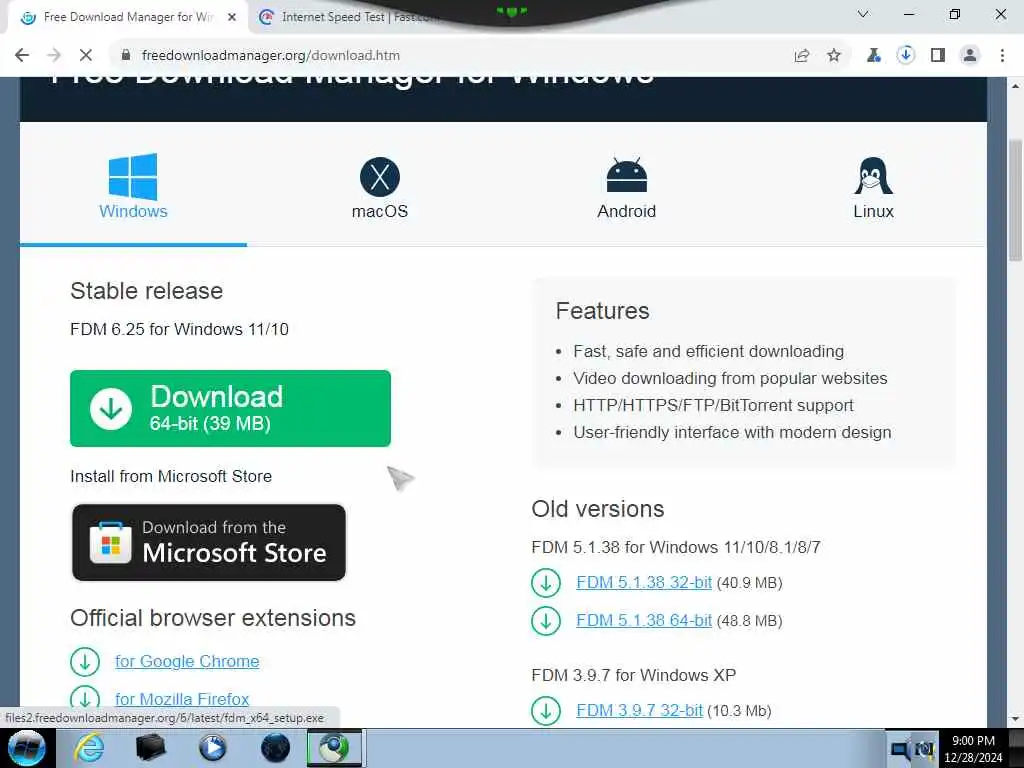Select the Linux platform tab
Screen dimensions: 1024x768
tap(873, 187)
